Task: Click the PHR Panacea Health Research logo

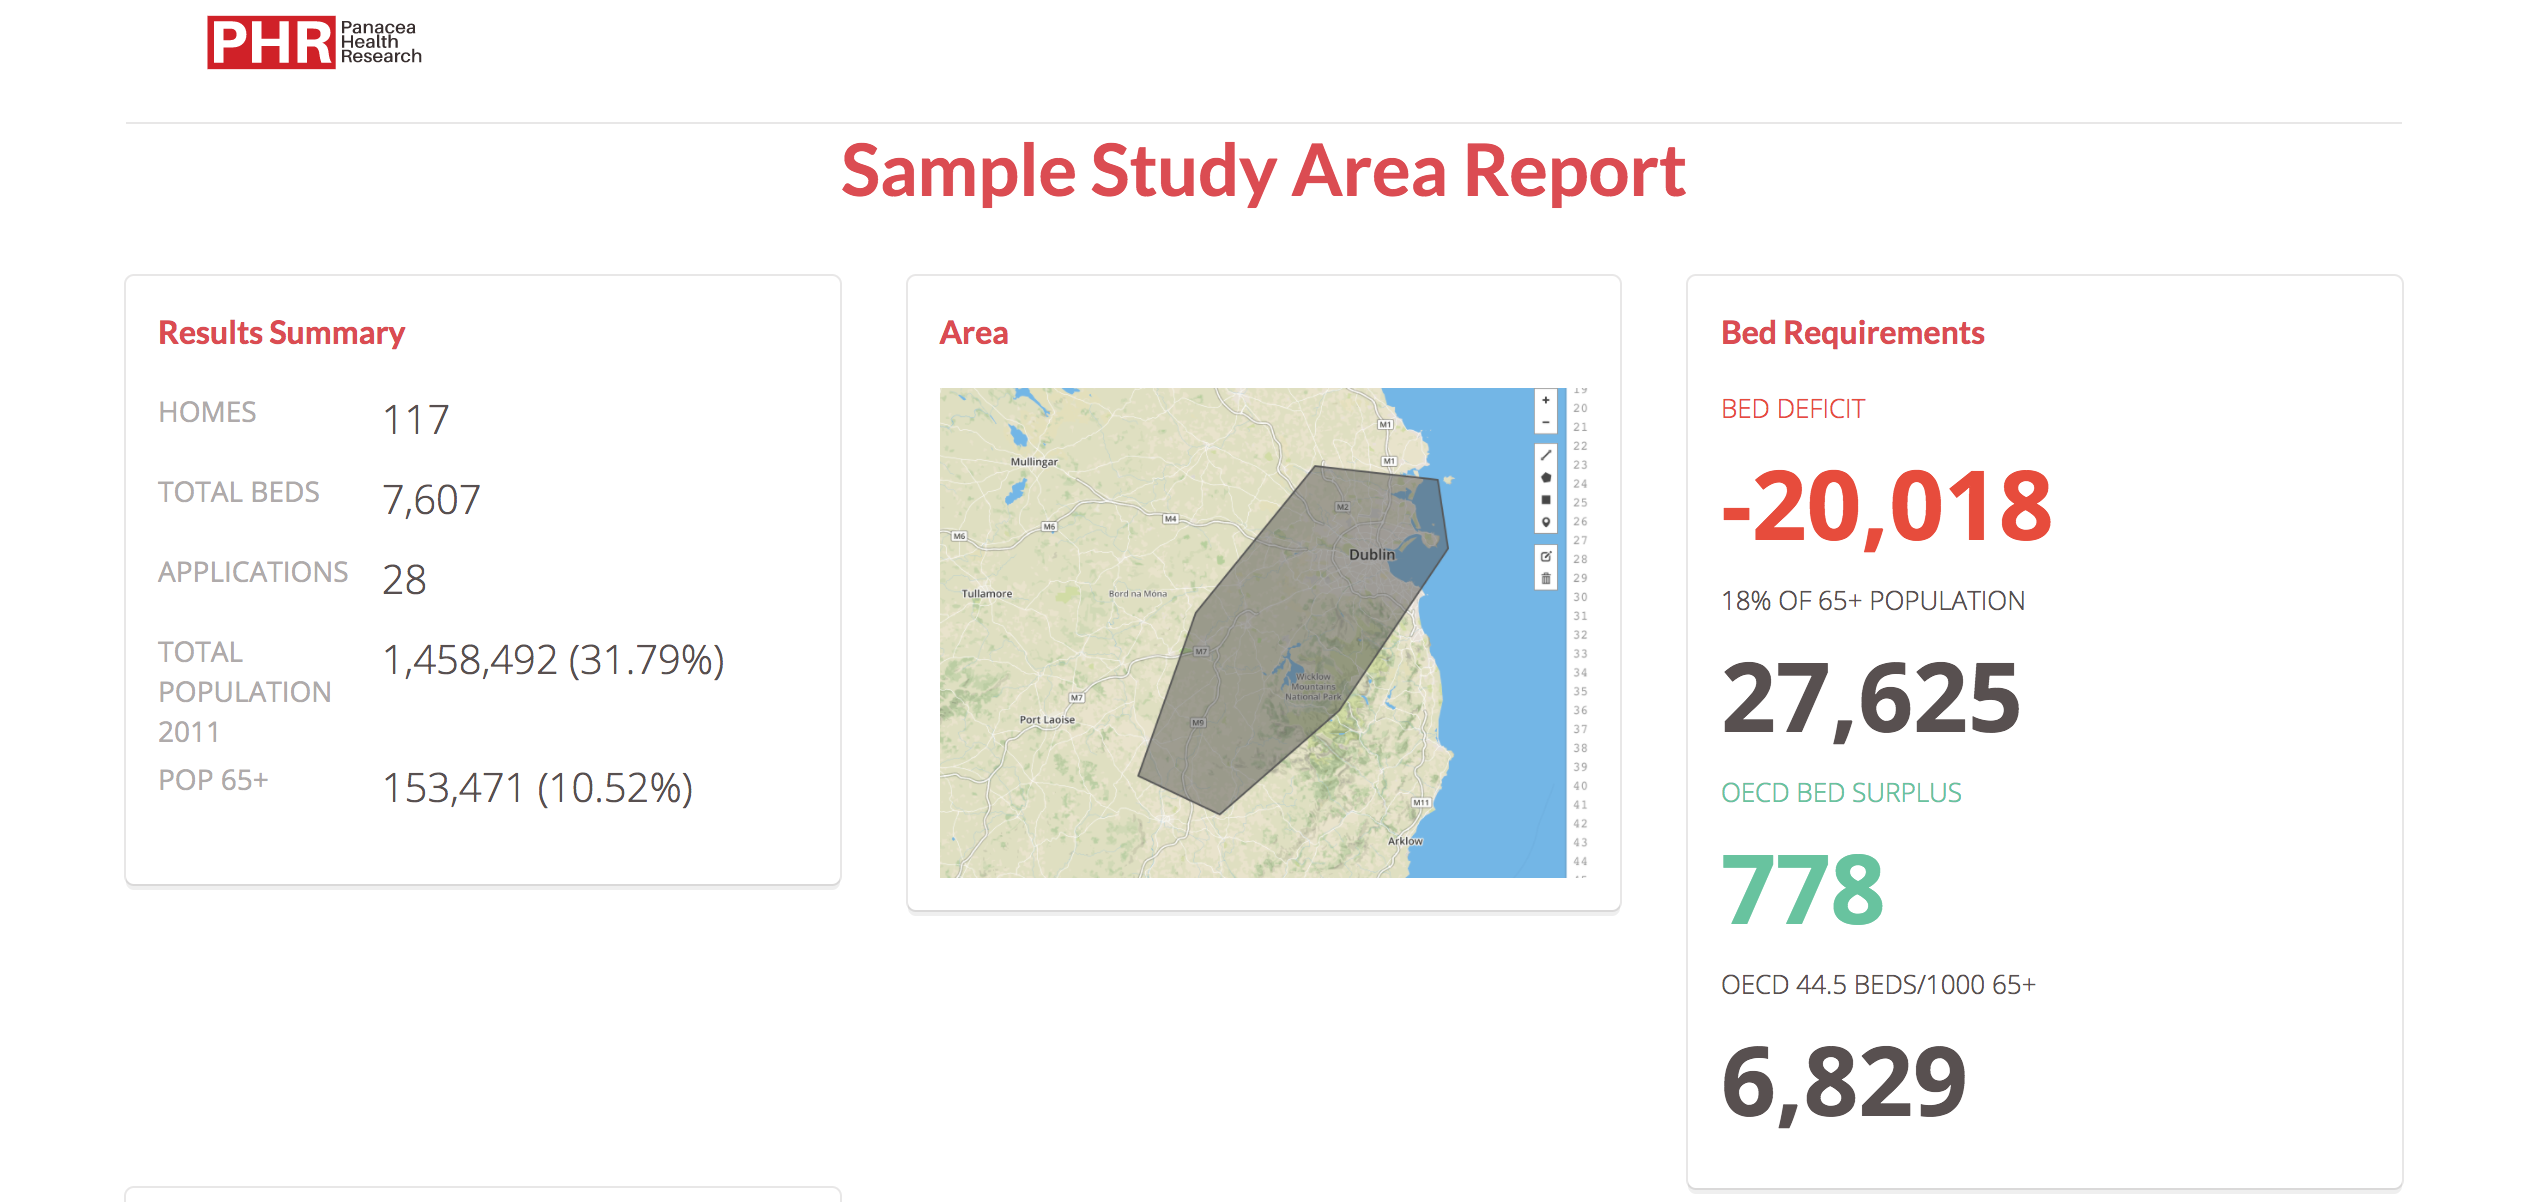Action: tap(314, 42)
